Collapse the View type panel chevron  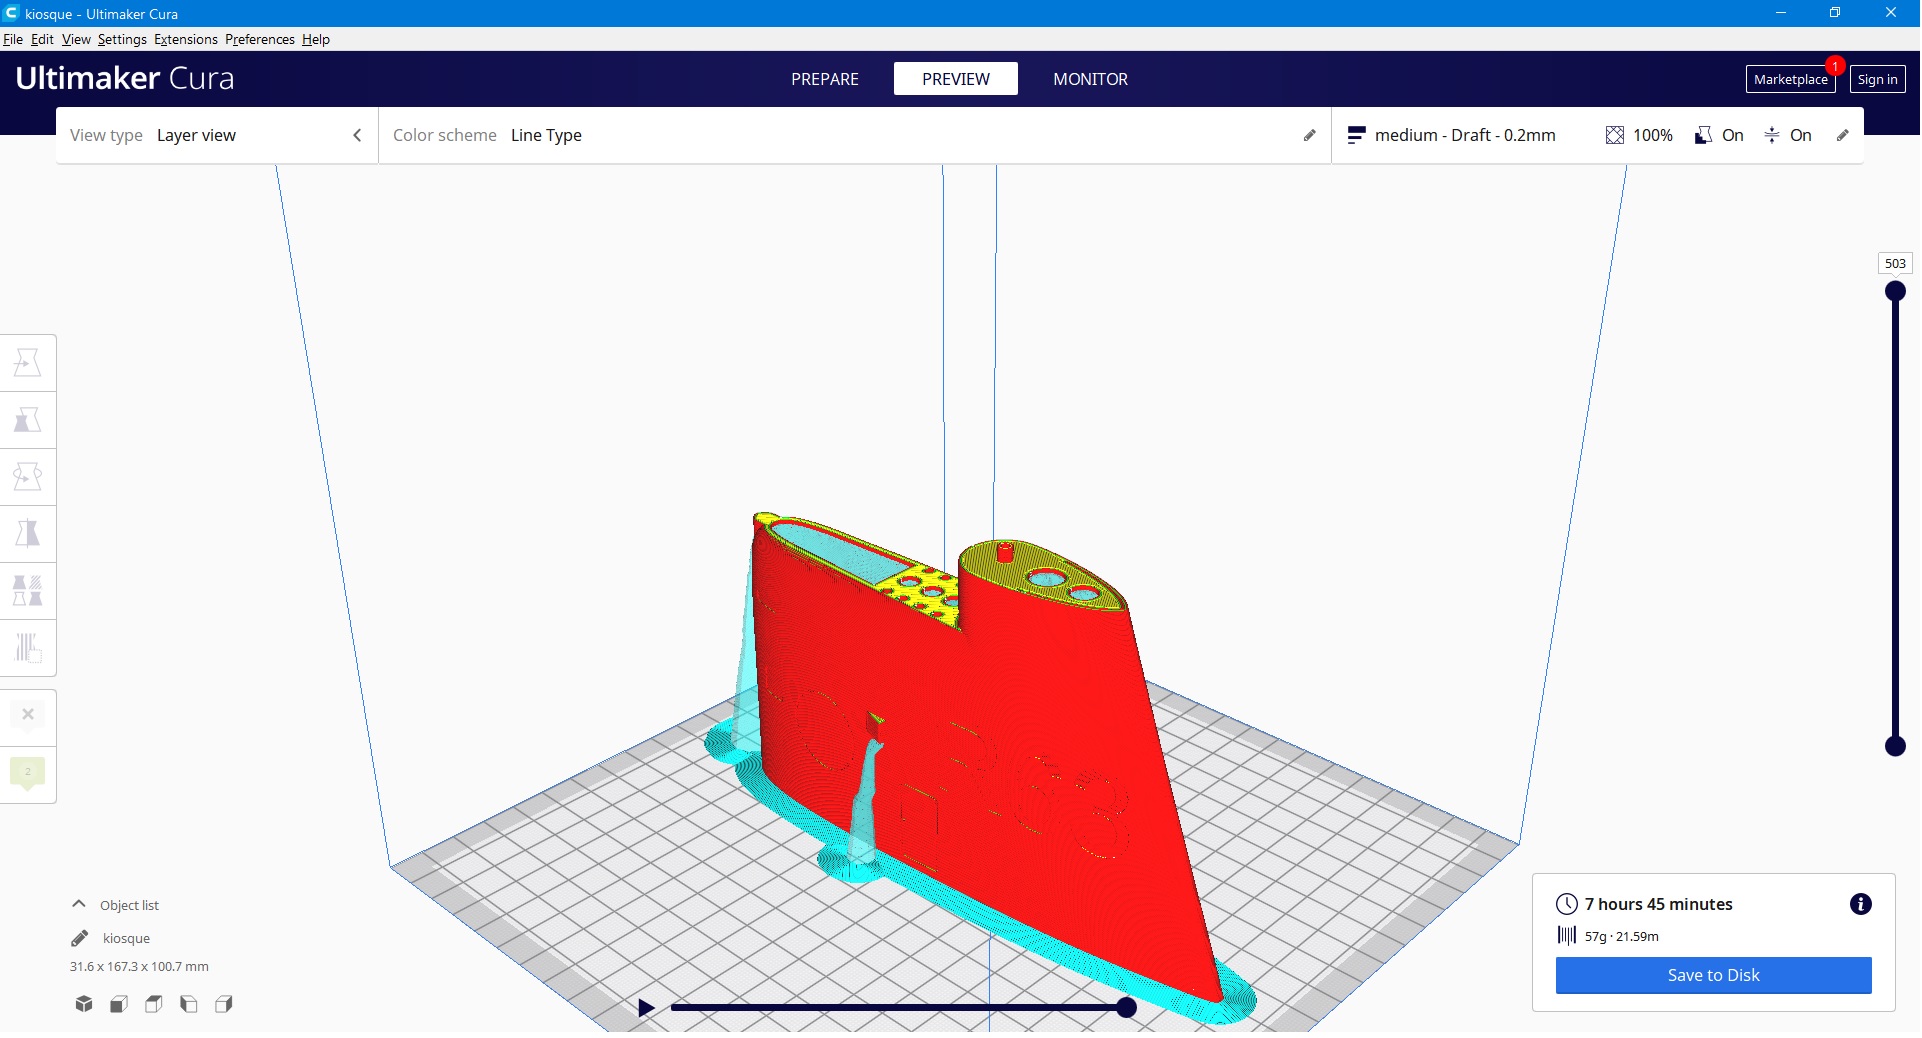click(x=357, y=136)
